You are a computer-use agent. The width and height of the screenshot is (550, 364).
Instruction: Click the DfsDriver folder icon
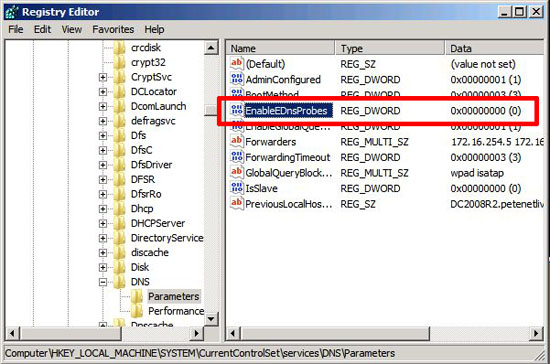point(119,164)
